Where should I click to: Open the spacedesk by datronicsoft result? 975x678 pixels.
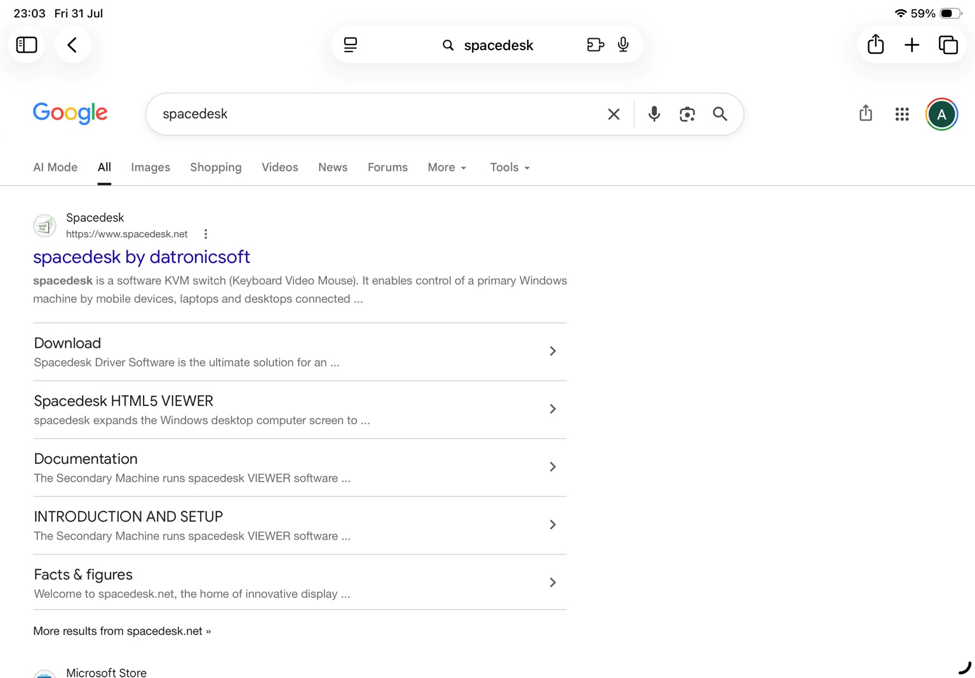point(142,257)
